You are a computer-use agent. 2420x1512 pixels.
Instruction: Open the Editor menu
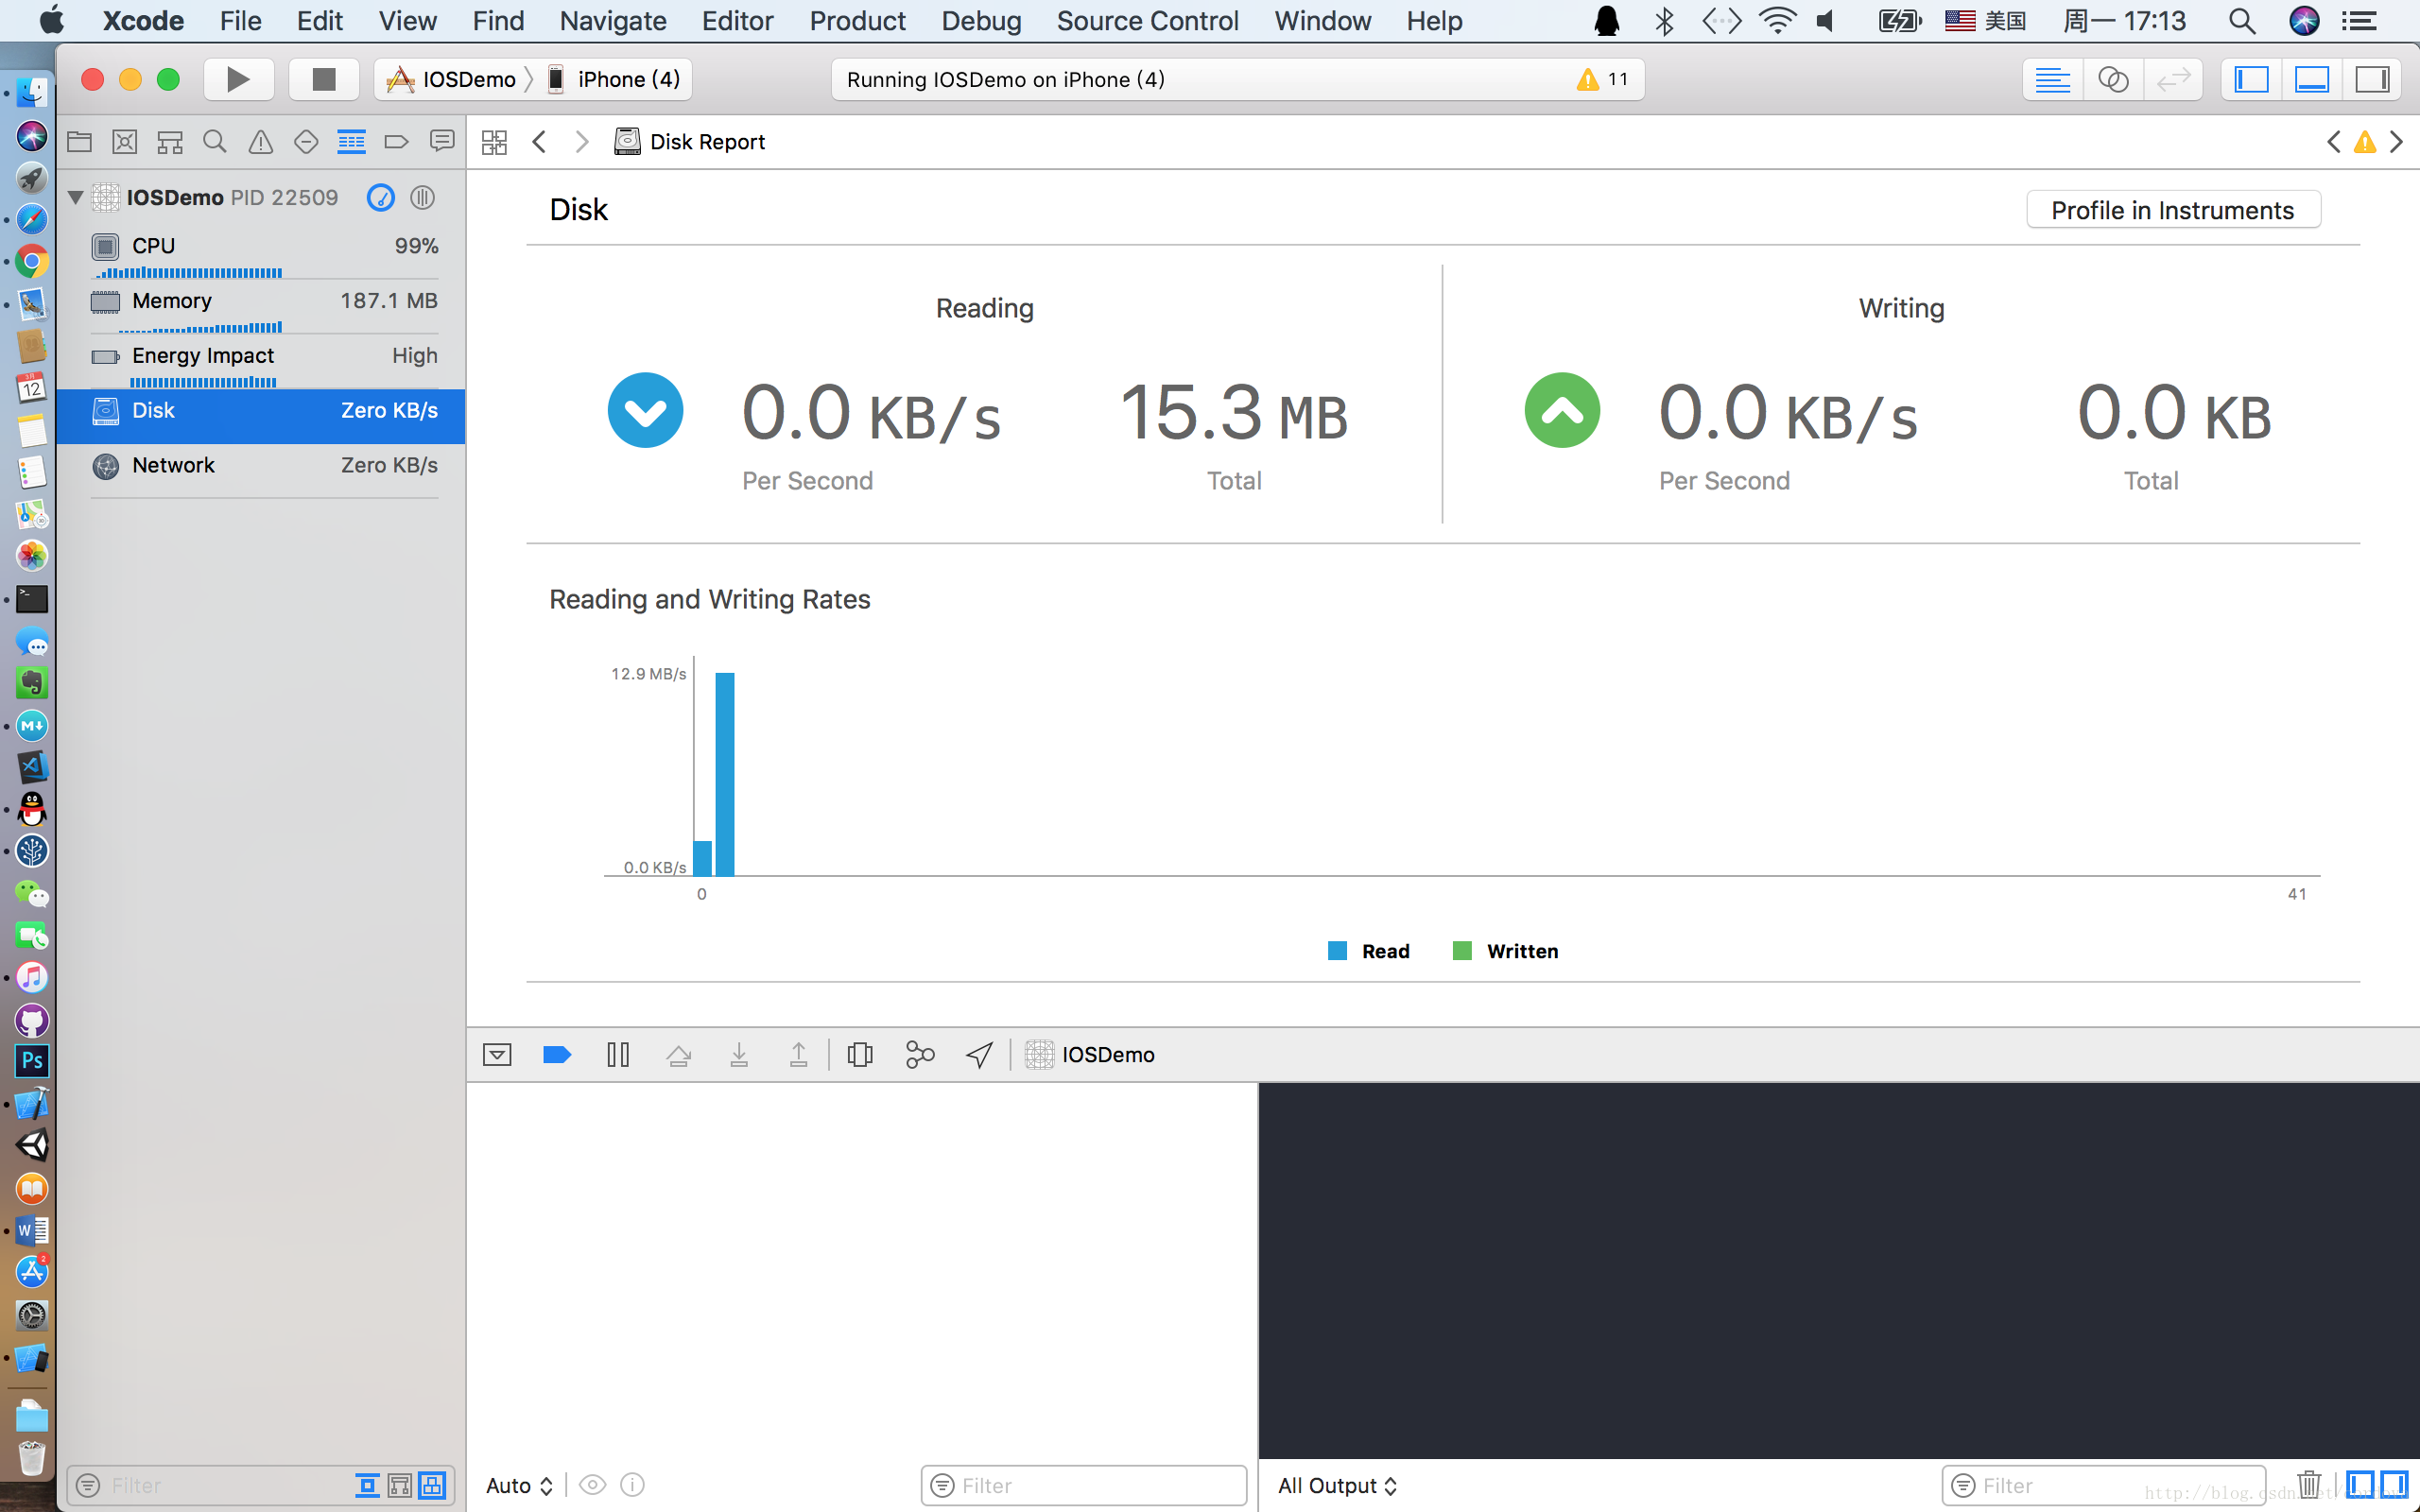point(738,21)
